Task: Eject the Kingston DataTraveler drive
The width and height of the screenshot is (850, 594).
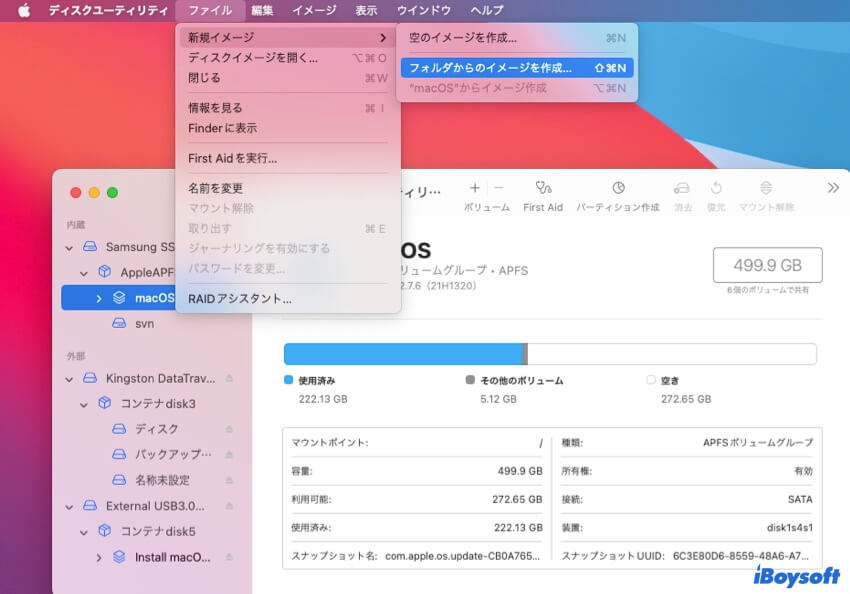Action: (x=229, y=379)
